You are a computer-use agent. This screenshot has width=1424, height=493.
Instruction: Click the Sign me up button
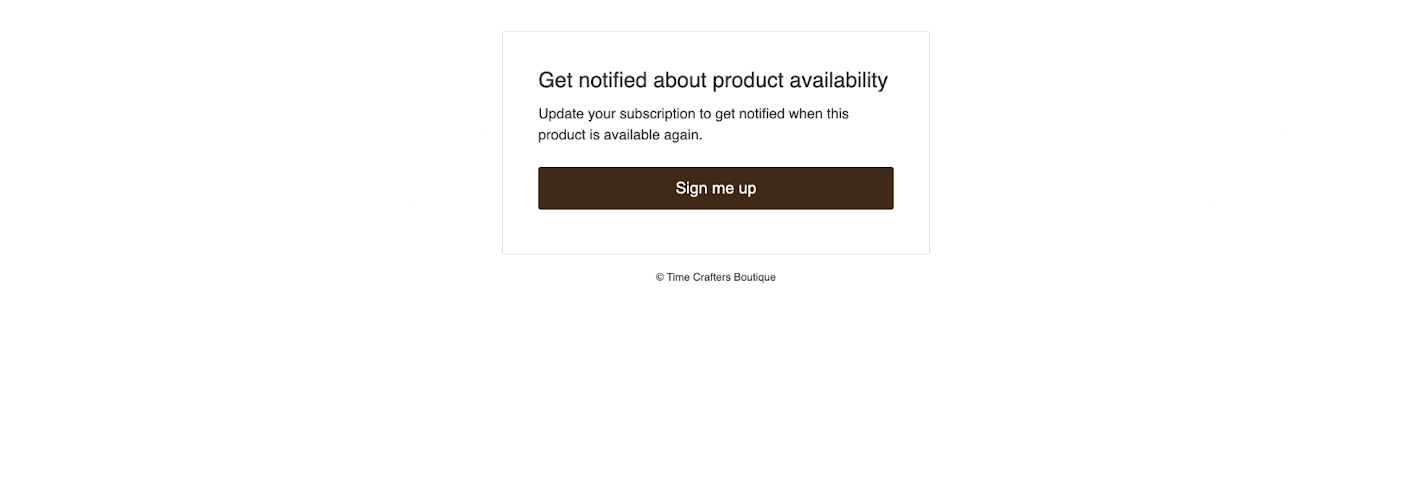[715, 188]
